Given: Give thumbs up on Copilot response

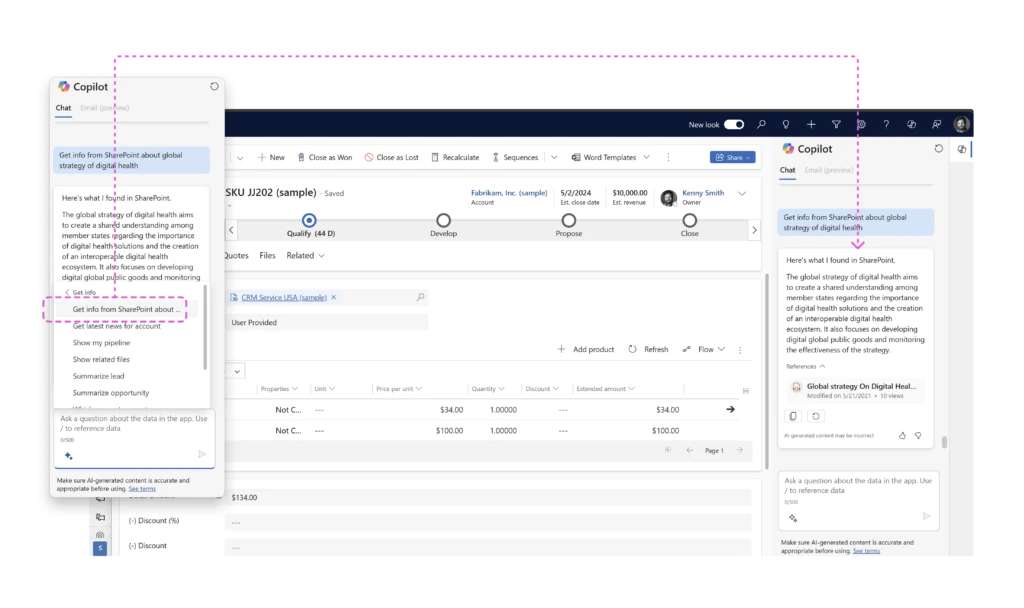Looking at the screenshot, I should point(902,436).
